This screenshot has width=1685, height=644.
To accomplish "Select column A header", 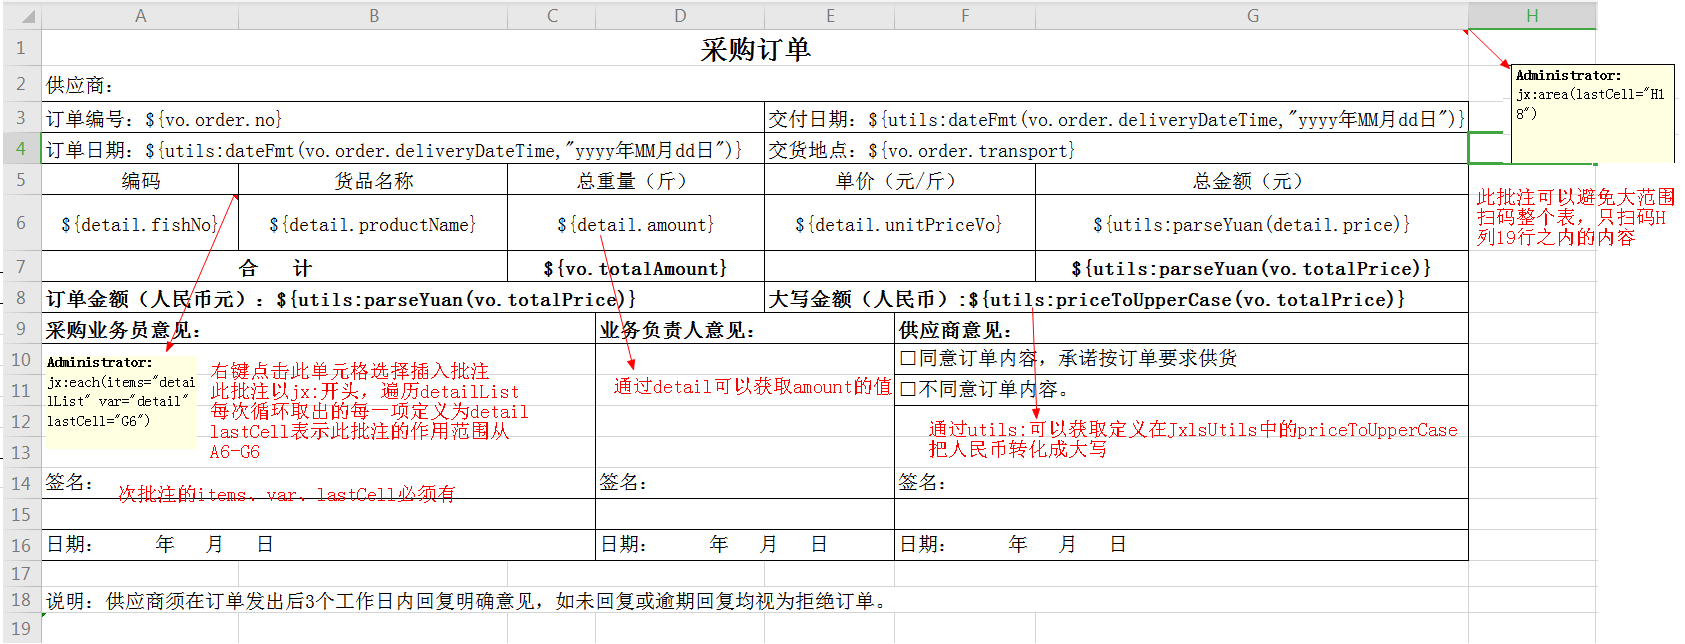I will pos(140,16).
